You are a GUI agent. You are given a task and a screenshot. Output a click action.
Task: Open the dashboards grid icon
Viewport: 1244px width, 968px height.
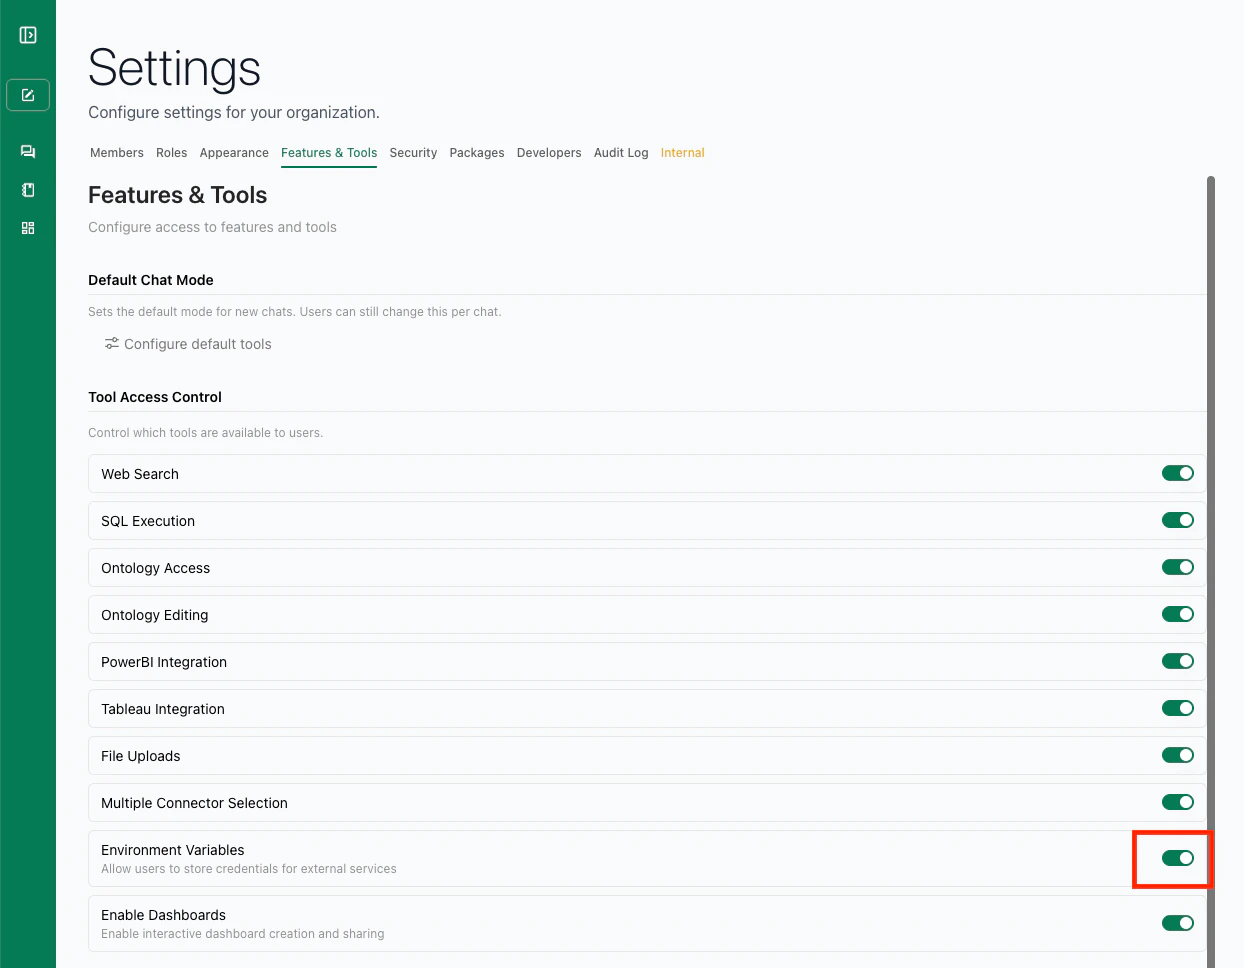[x=27, y=227]
